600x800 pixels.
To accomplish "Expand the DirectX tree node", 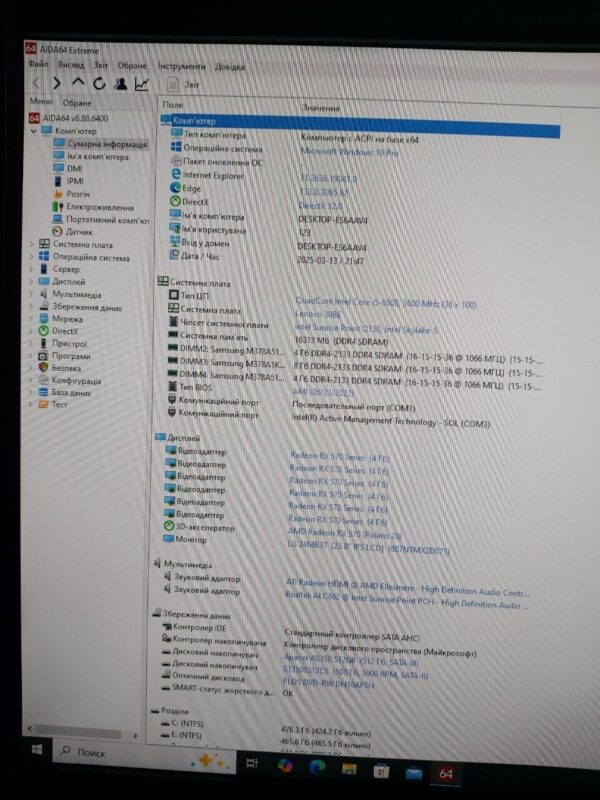I will [32, 331].
